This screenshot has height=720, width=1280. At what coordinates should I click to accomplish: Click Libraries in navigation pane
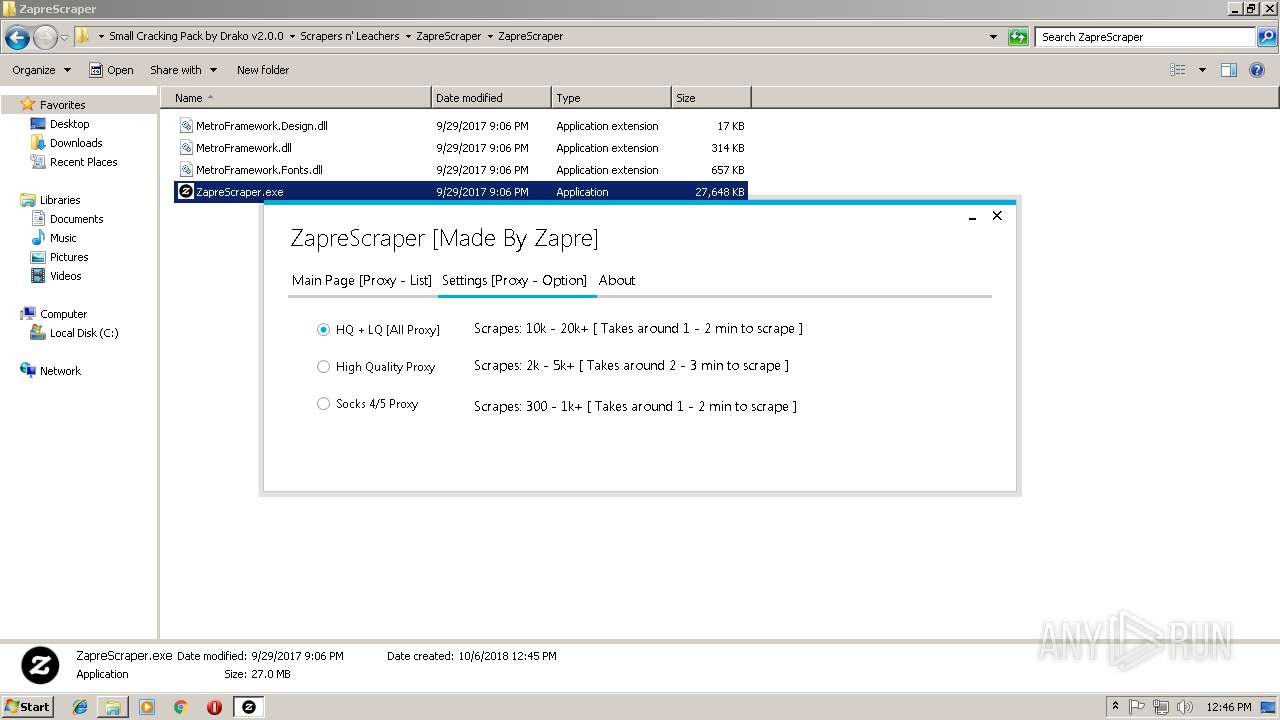coord(60,200)
